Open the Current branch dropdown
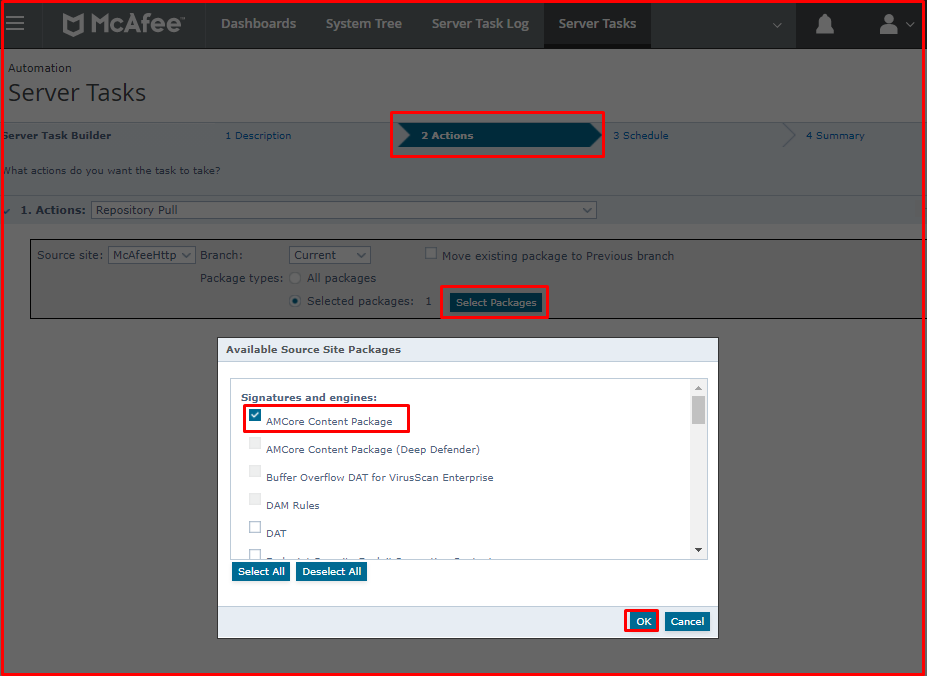The image size is (927, 676). click(x=329, y=255)
